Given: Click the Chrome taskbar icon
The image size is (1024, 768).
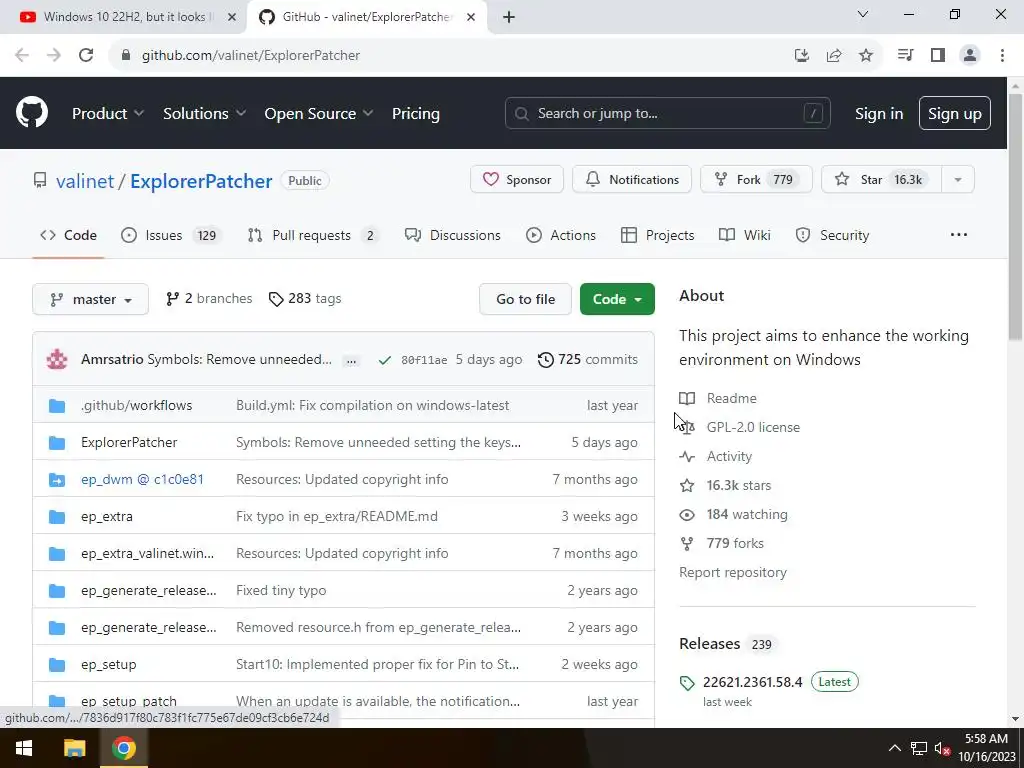Looking at the screenshot, I should pyautogui.click(x=123, y=748).
